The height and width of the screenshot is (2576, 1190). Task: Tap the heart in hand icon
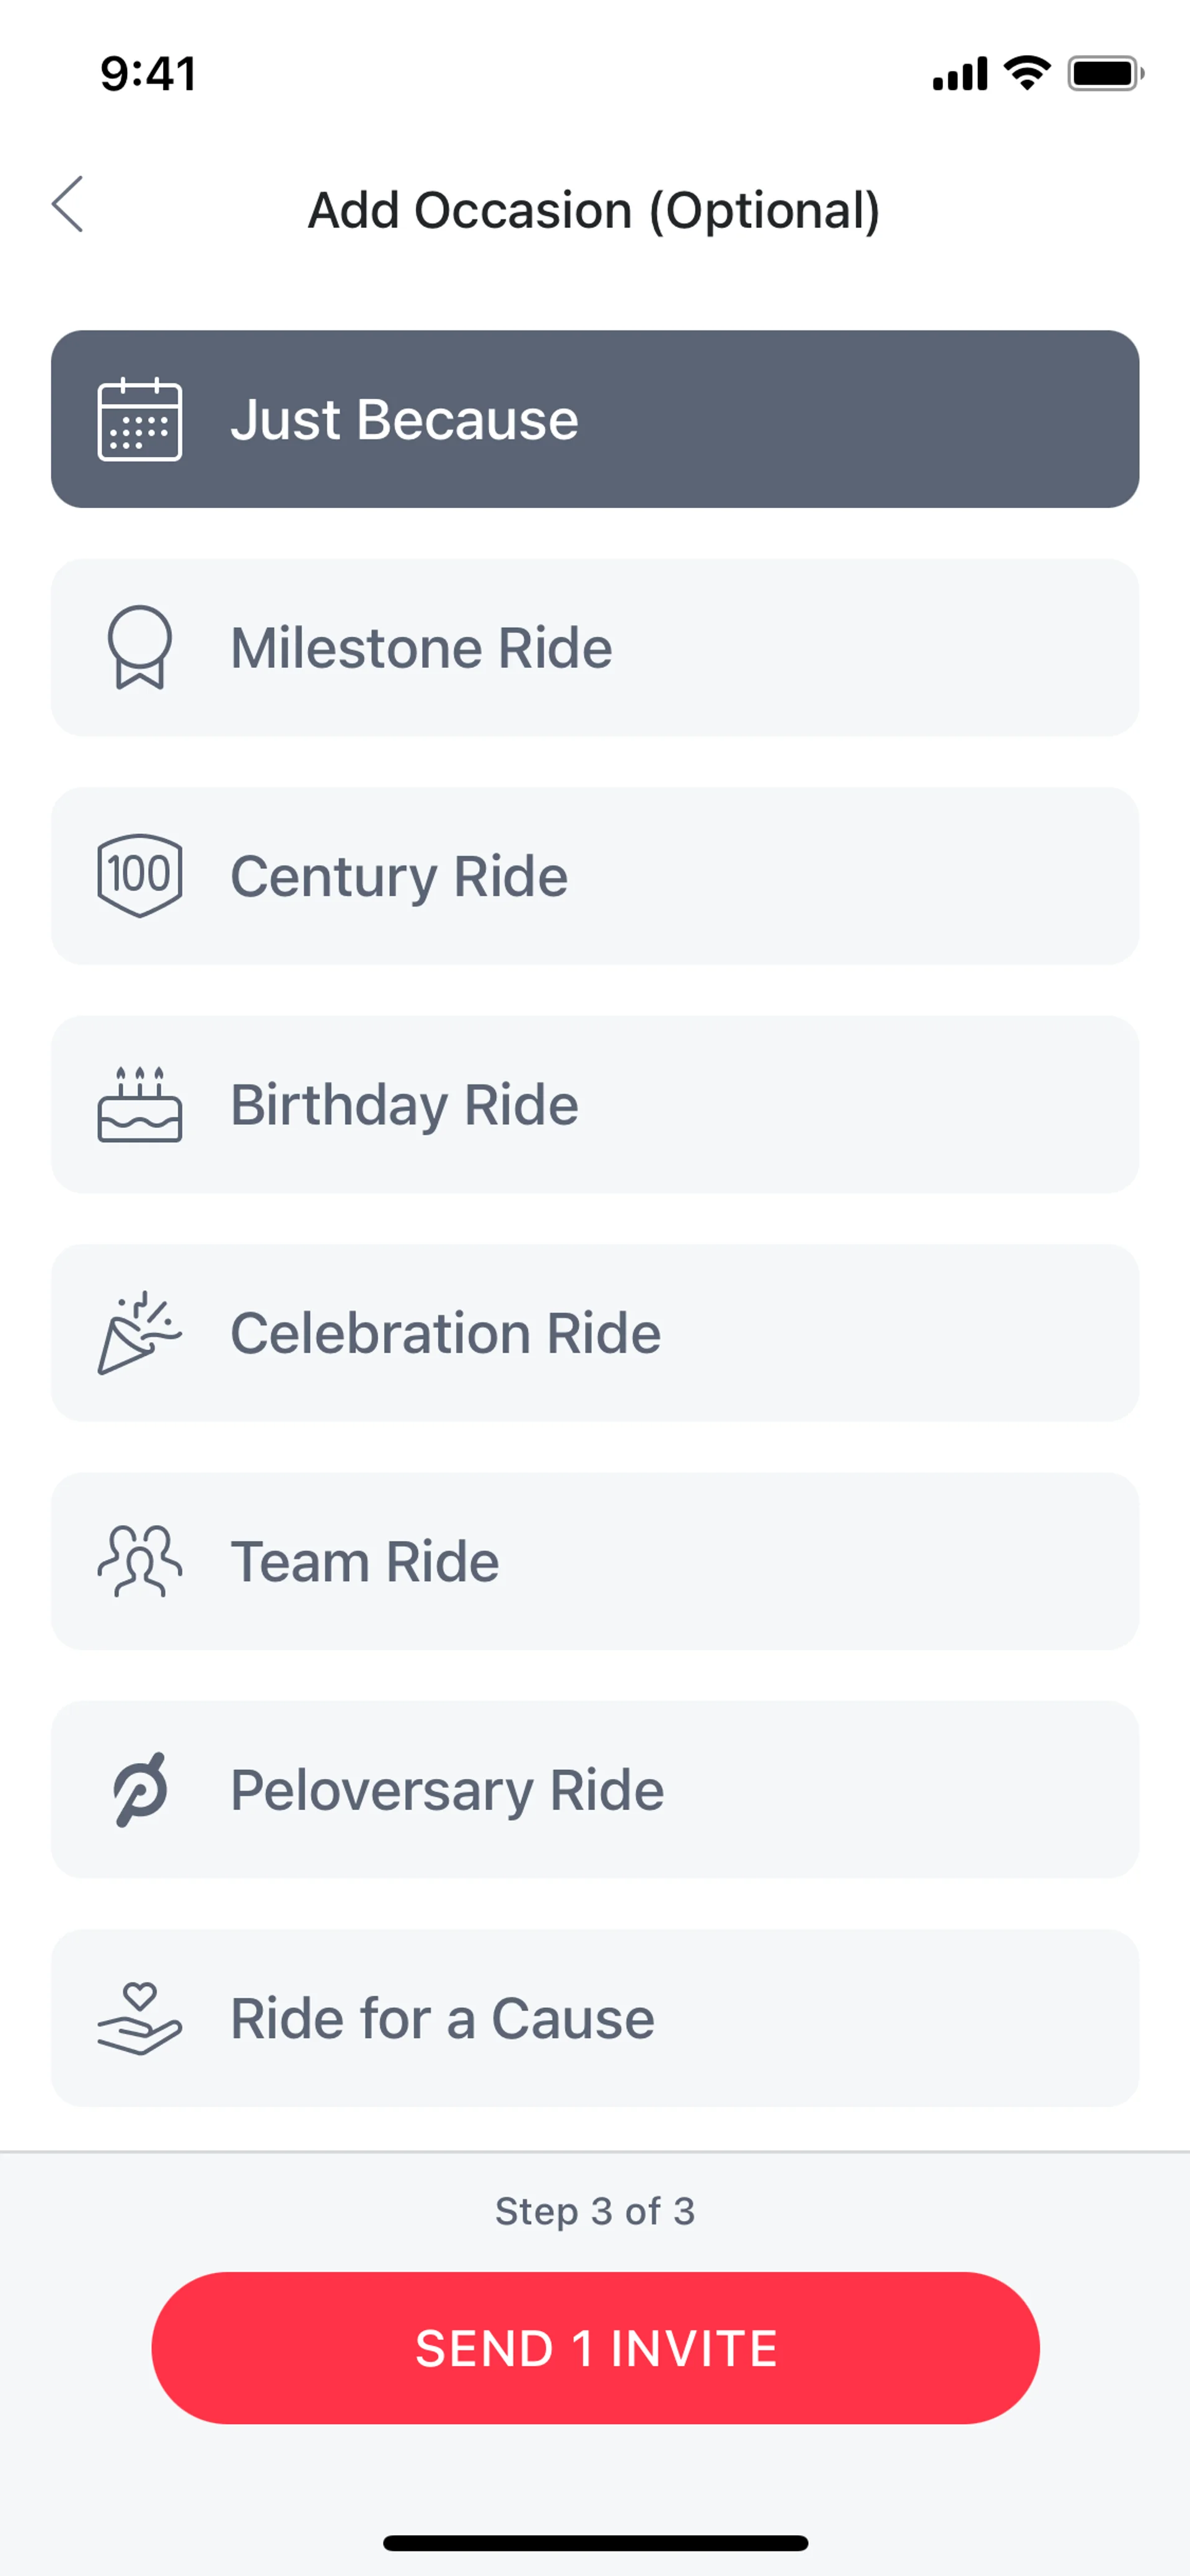(139, 2018)
